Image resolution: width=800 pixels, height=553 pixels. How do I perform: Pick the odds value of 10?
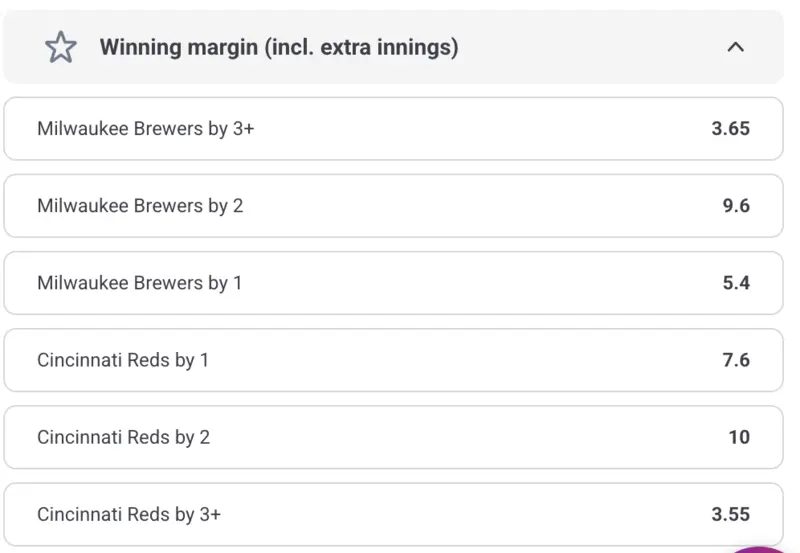(739, 437)
